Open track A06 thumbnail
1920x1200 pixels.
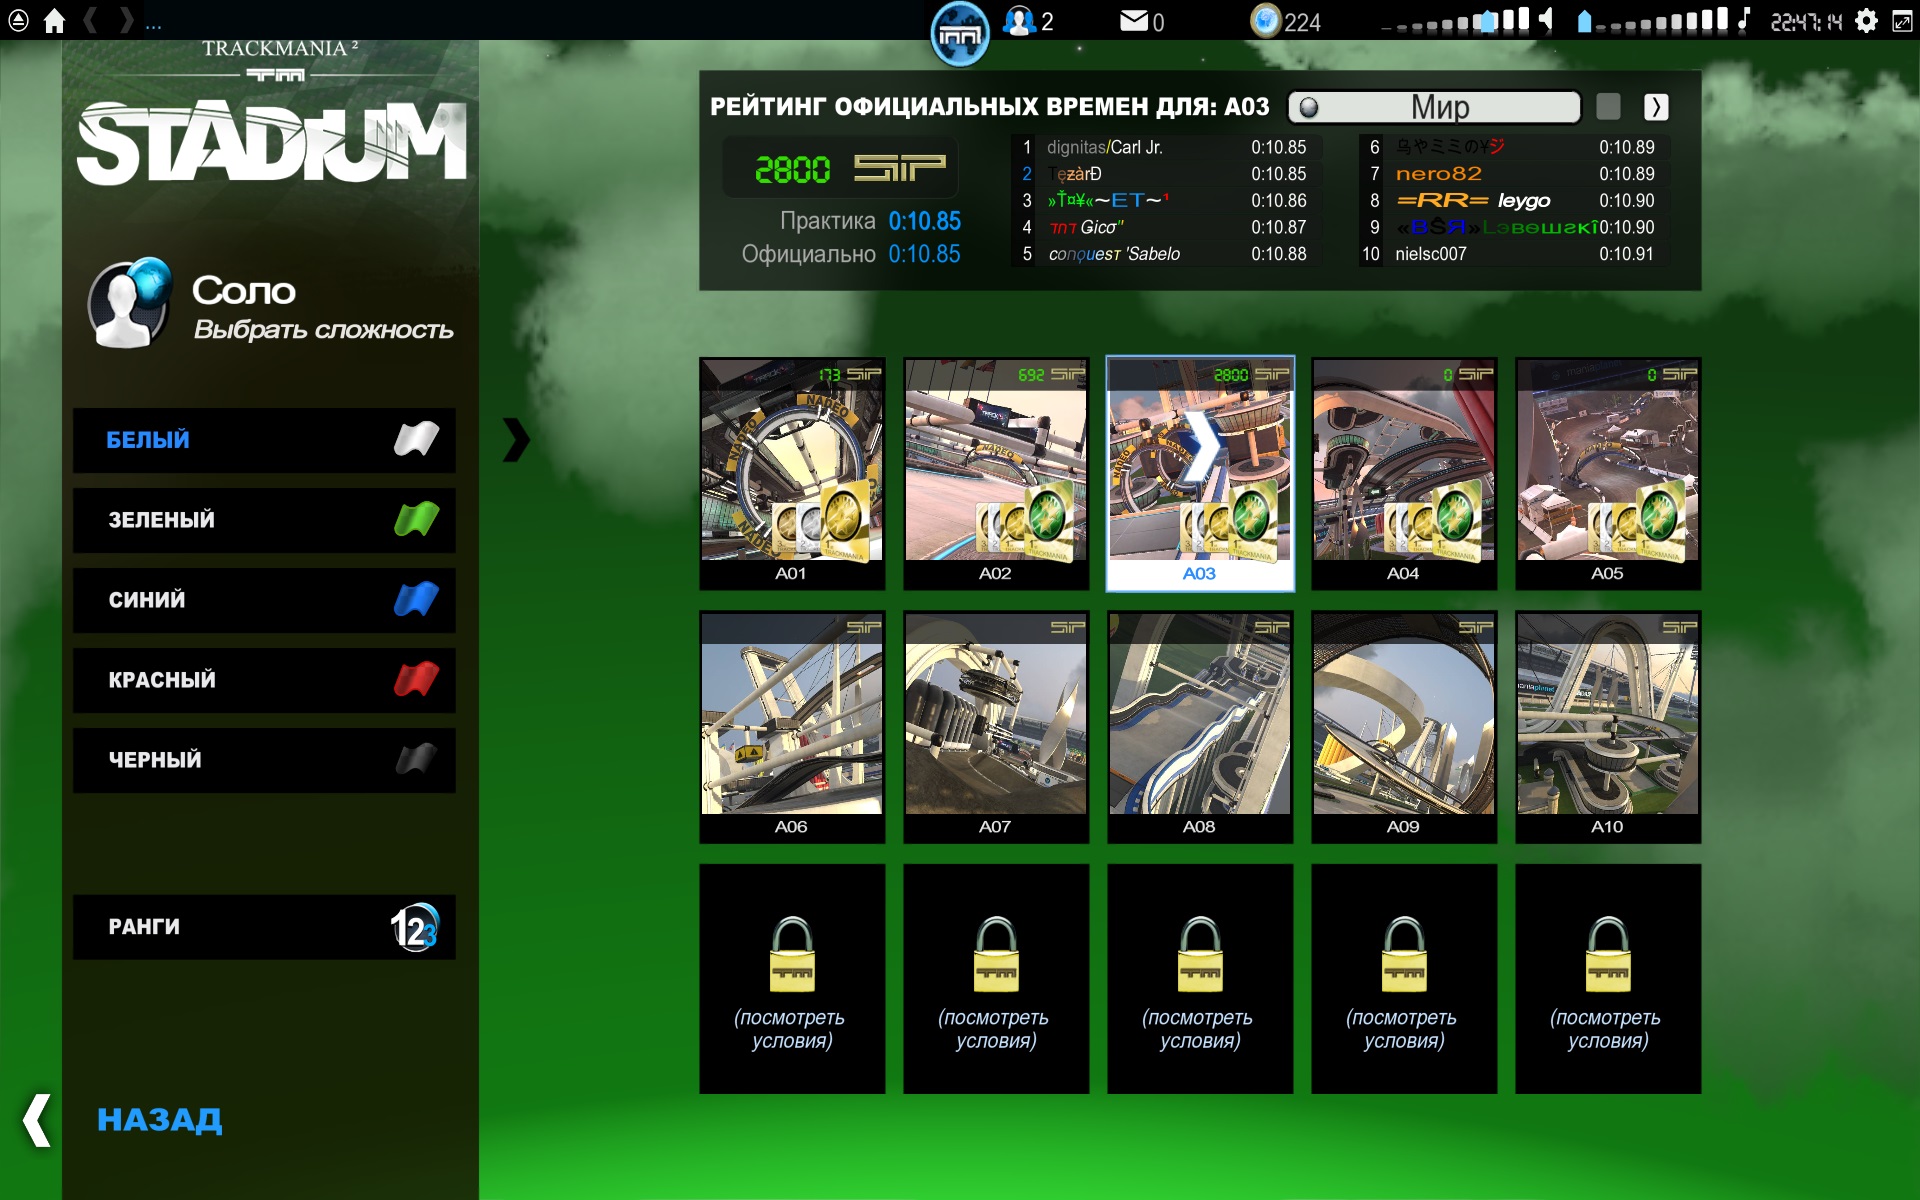[792, 727]
